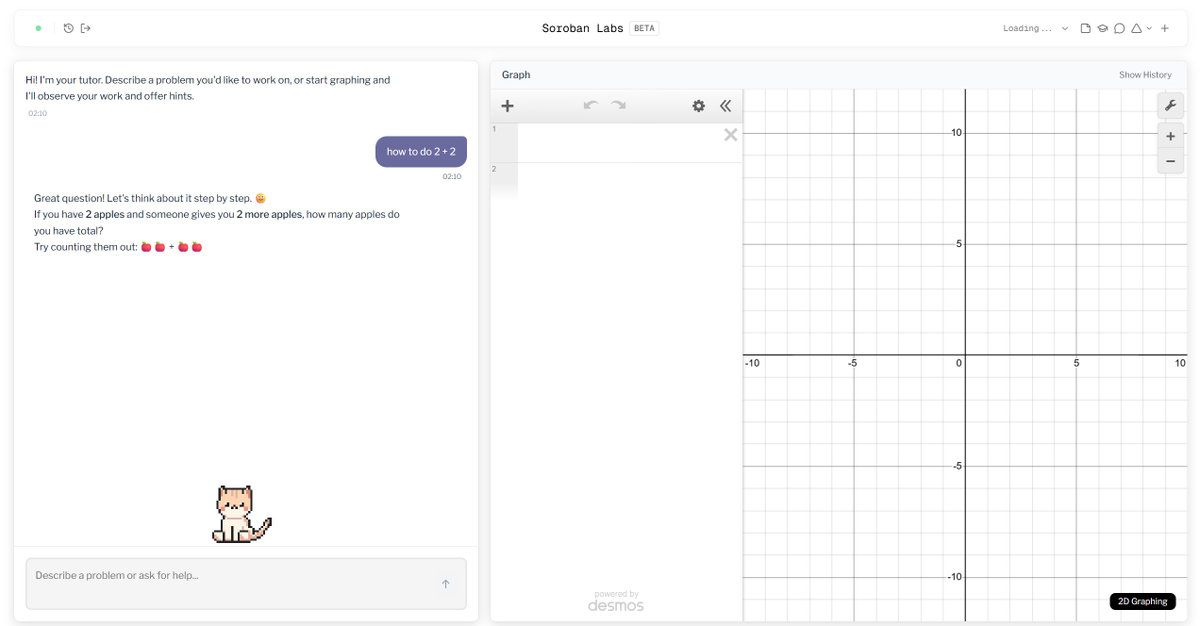Expand the chevron next to triangle icon

(x=1149, y=28)
